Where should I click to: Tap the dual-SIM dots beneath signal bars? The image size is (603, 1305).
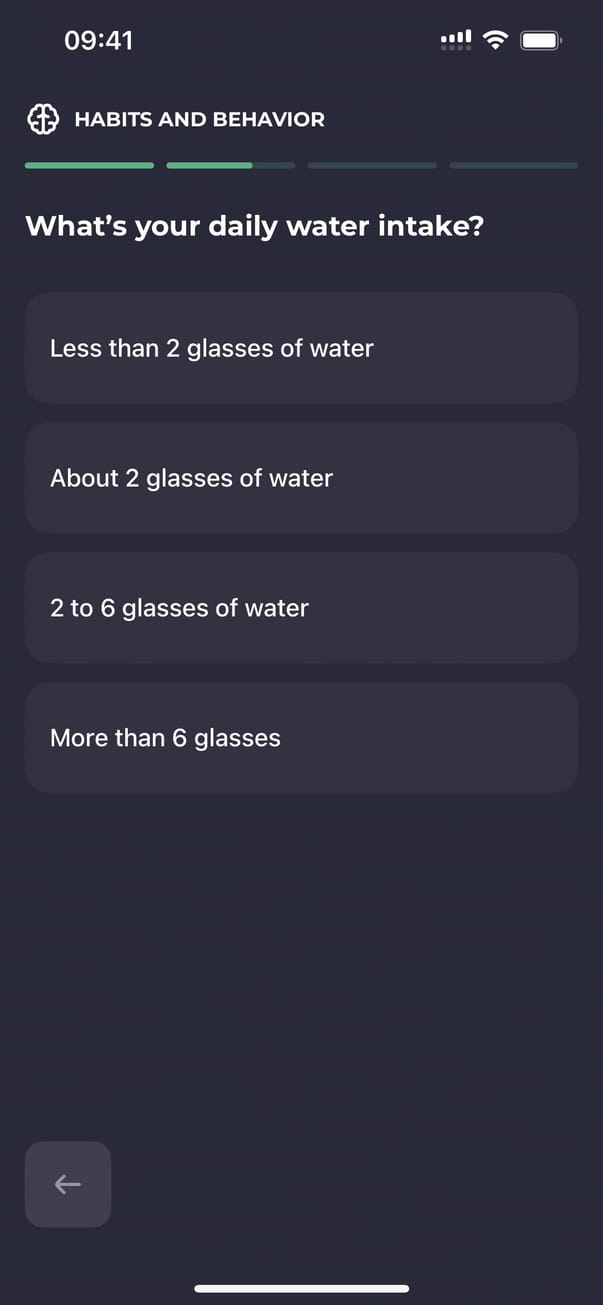click(456, 47)
